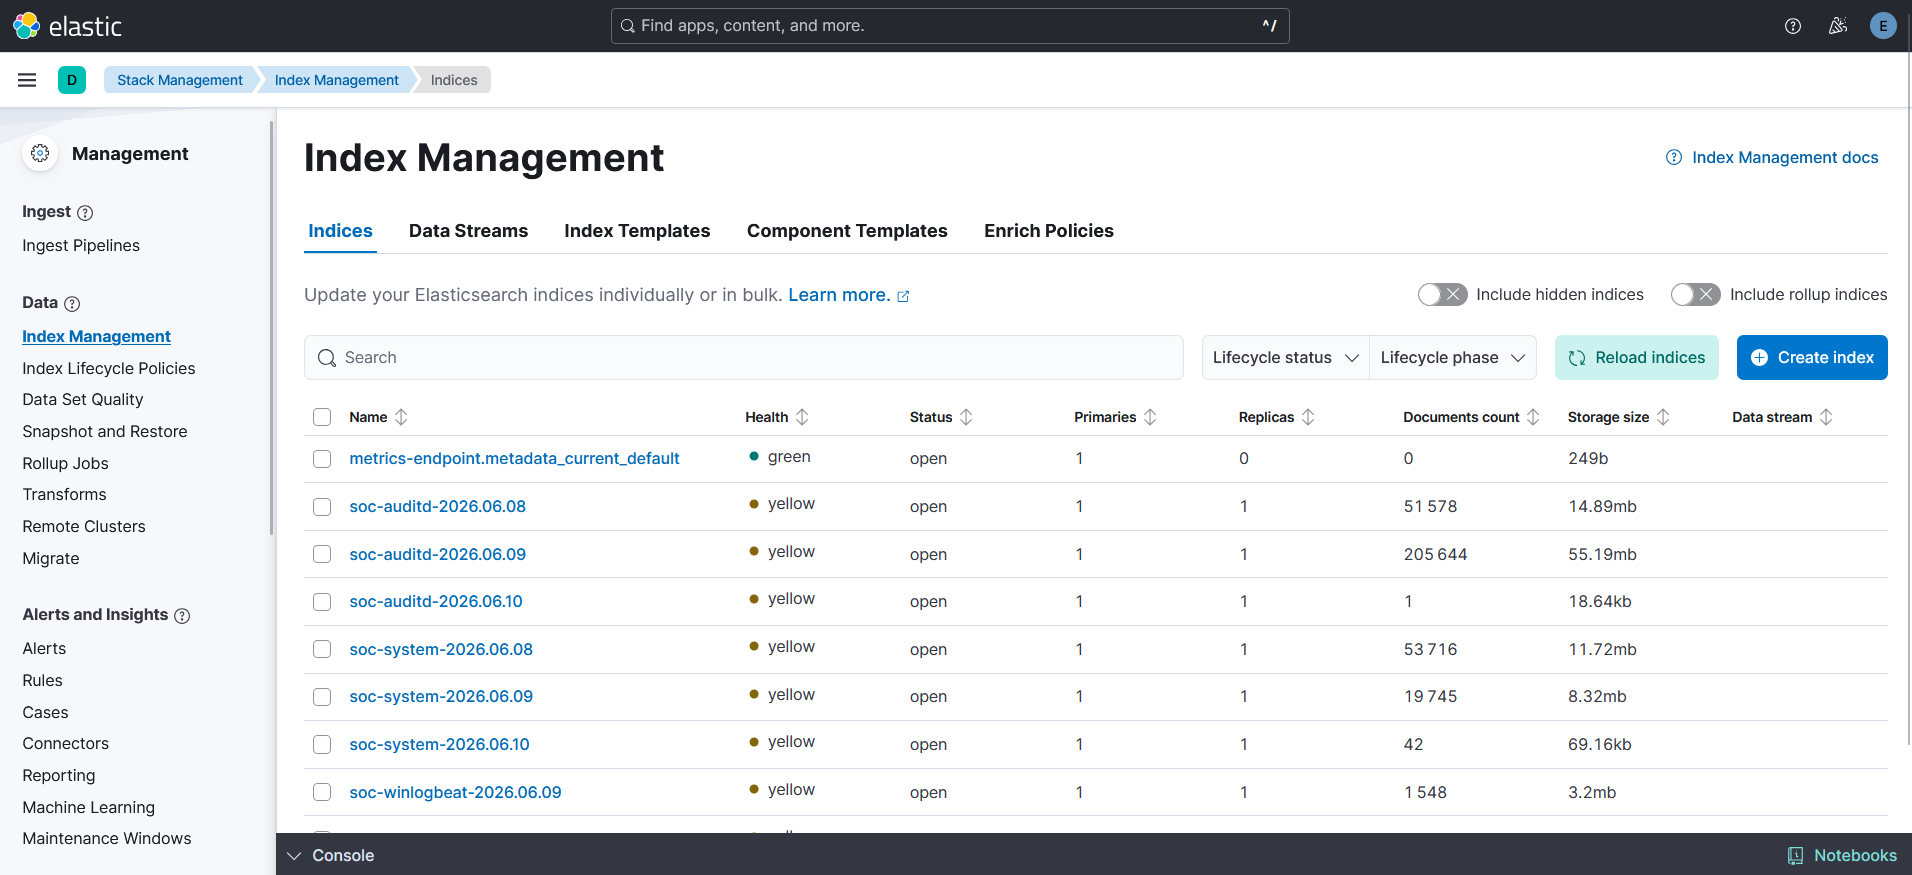Sort the table by Replicas
The width and height of the screenshot is (1912, 875).
[1276, 417]
